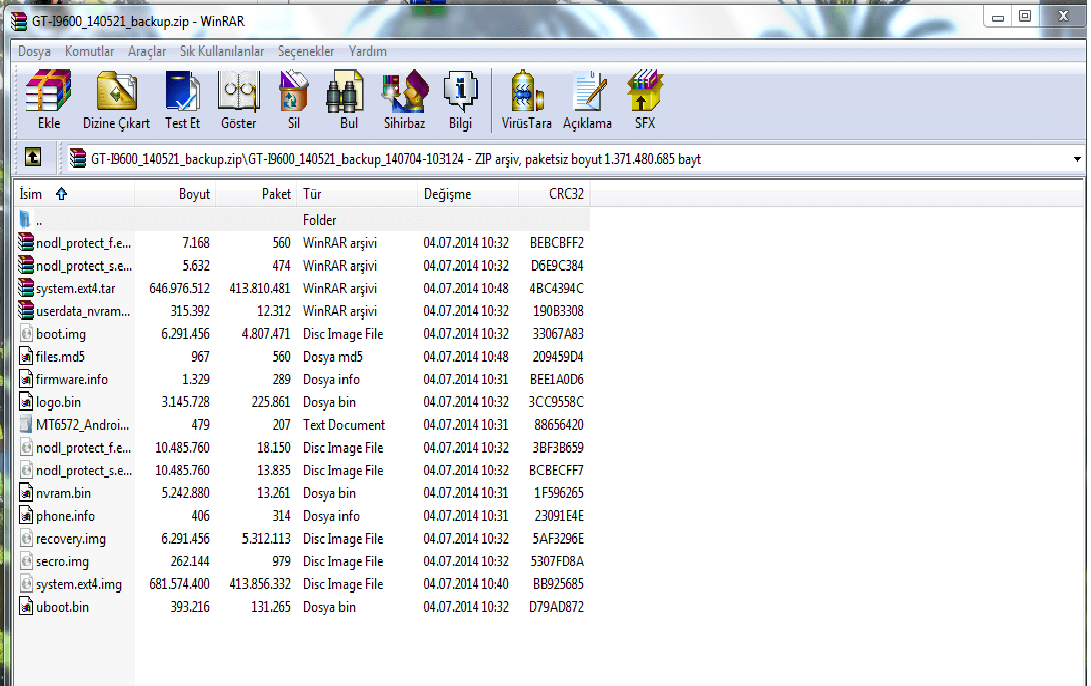Launch the Sihirbaz wizard
The height and width of the screenshot is (686, 1091).
tap(404, 101)
